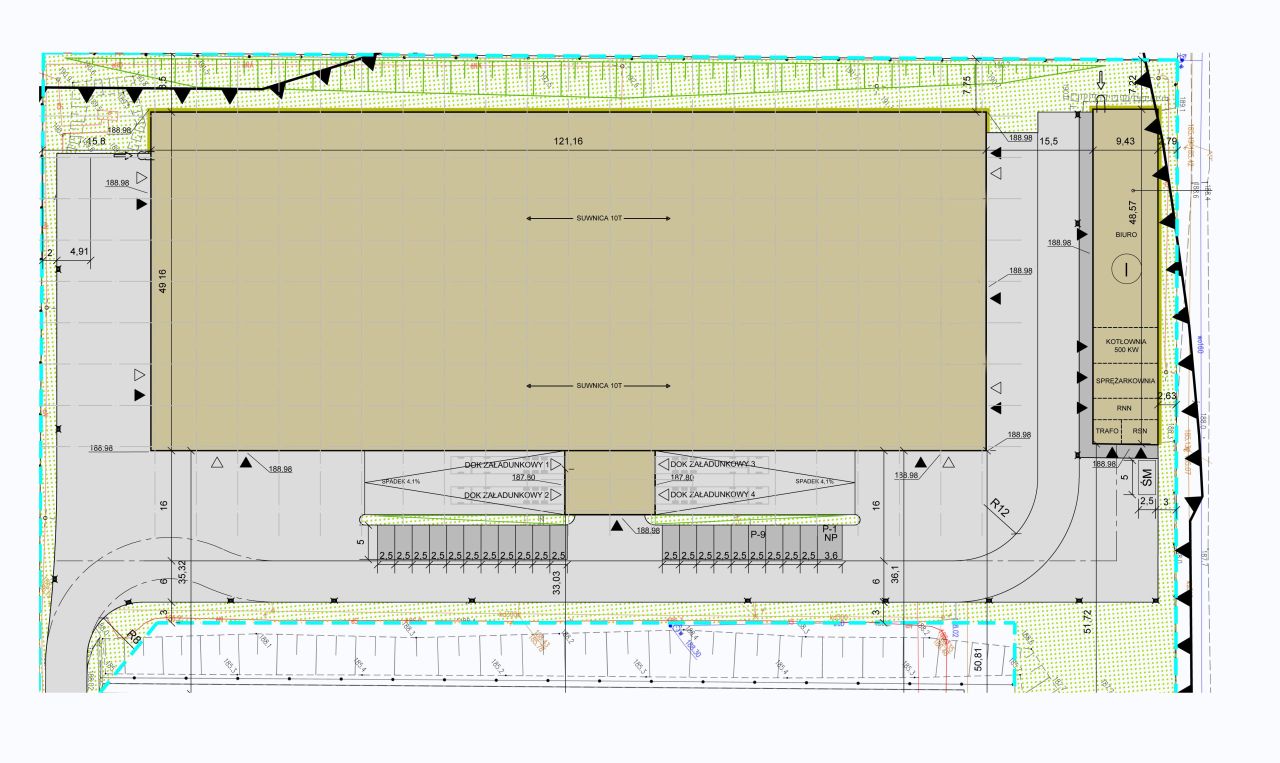Screen dimensions: 1280x763
Task: Select the left SPADEK 4,1% ramp label
Action: click(x=400, y=481)
